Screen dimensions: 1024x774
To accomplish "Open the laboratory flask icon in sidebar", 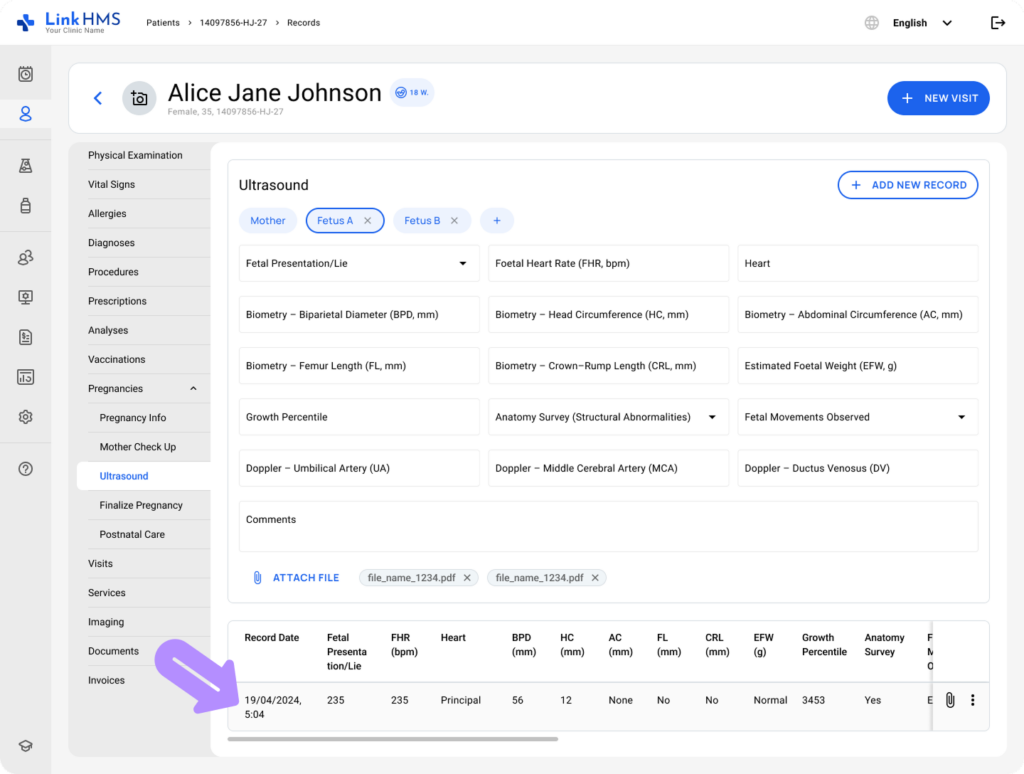I will (26, 166).
